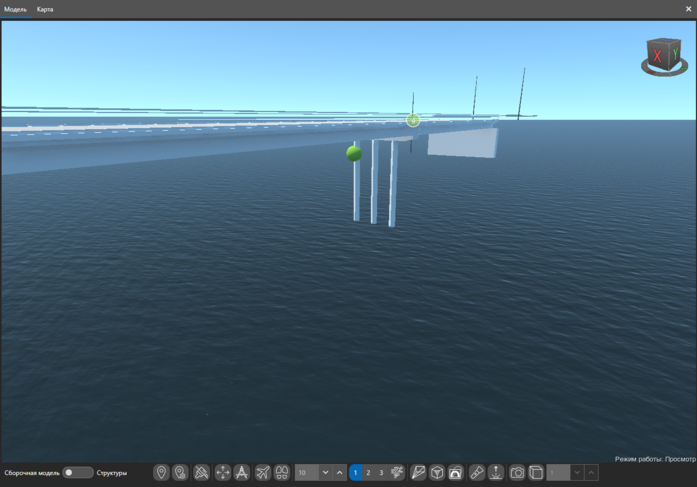Screen dimensions: 697x487
Task: Select view preset 2
Action: tap(368, 472)
